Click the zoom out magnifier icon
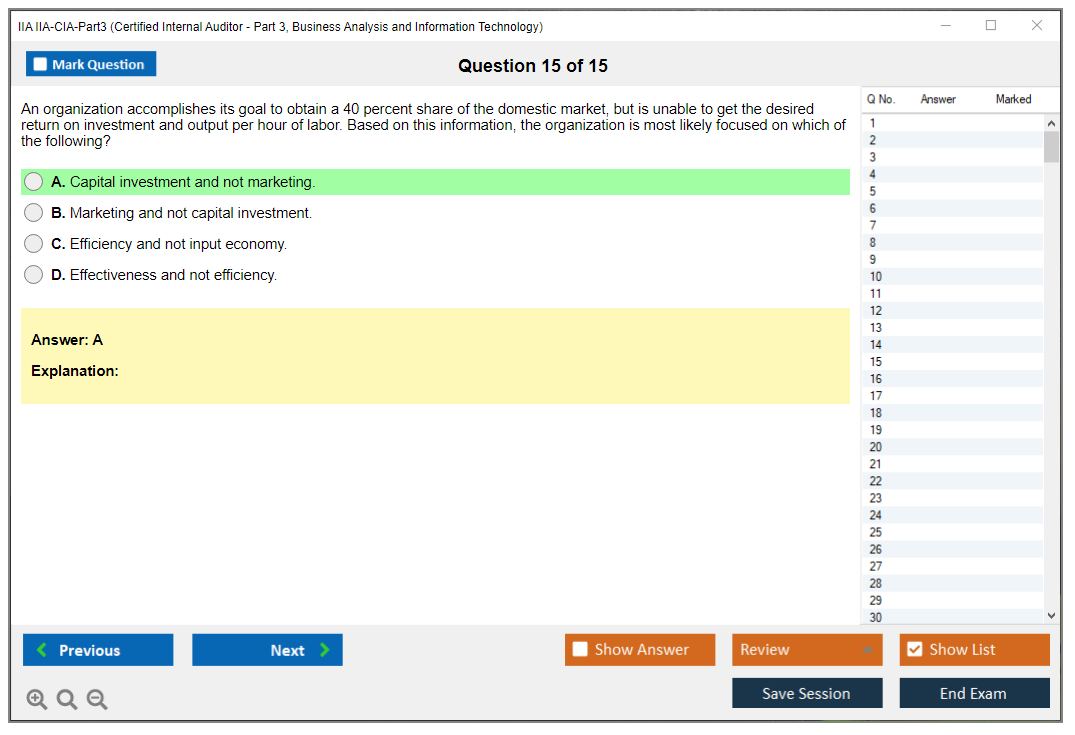The image size is (1075, 735). [97, 700]
